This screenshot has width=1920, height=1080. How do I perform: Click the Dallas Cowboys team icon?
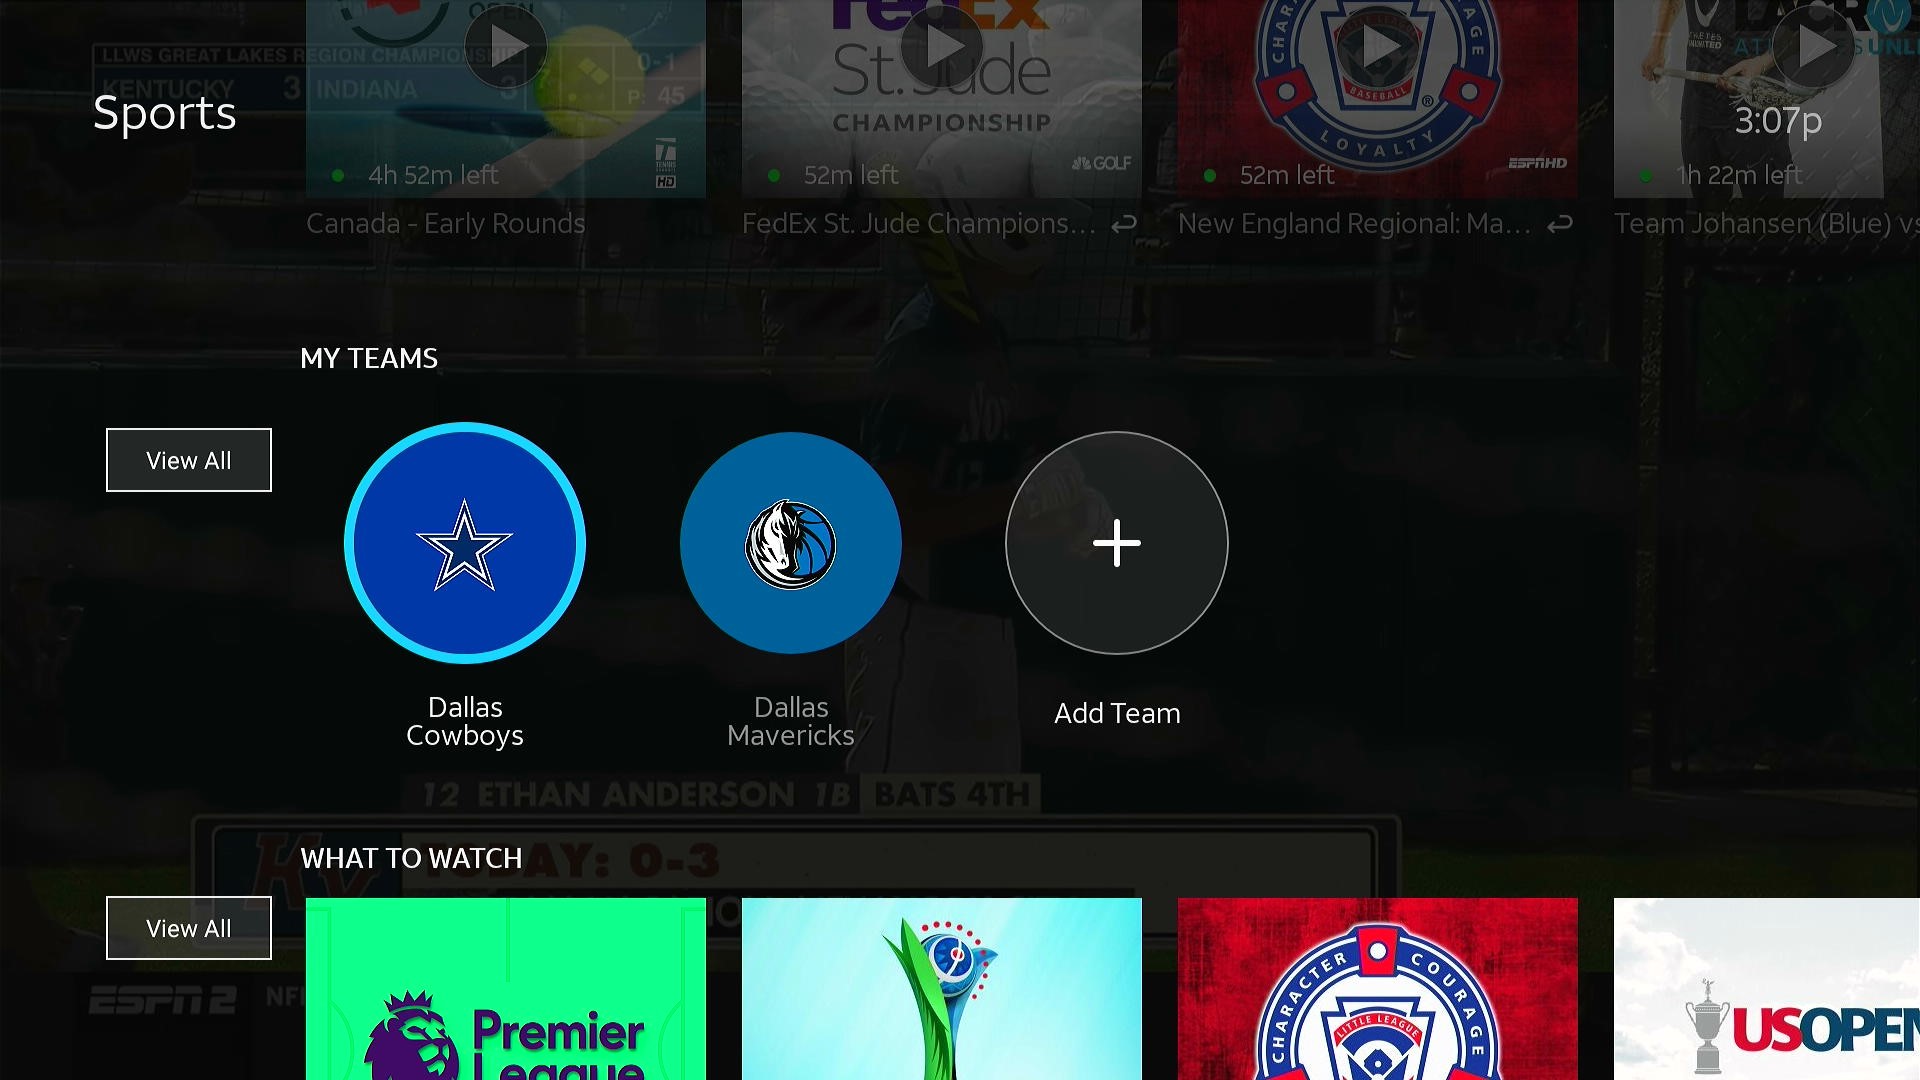pyautogui.click(x=464, y=542)
